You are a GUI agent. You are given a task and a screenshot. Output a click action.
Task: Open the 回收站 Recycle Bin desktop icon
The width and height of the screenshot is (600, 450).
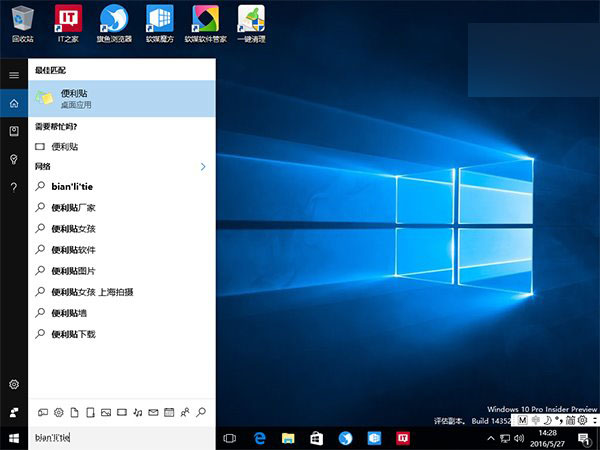point(23,24)
